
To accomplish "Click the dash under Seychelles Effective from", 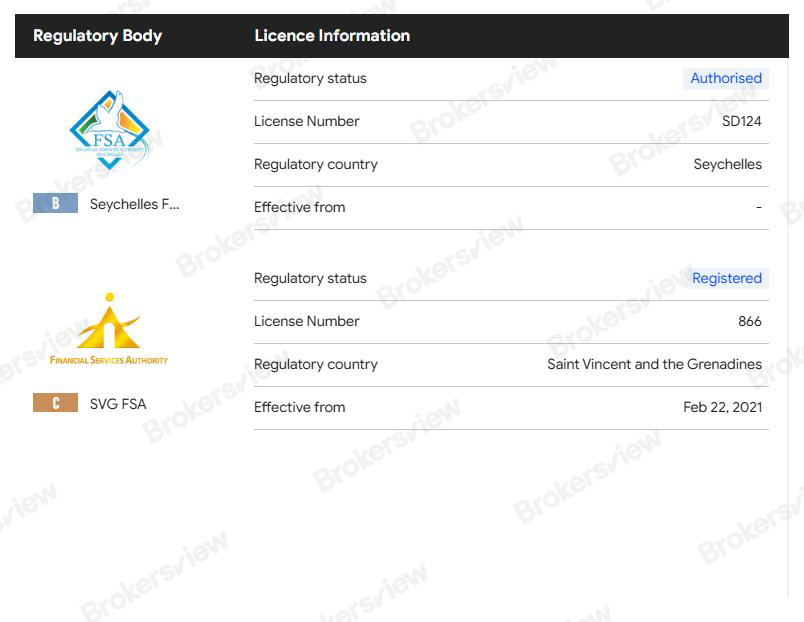I will [758, 207].
